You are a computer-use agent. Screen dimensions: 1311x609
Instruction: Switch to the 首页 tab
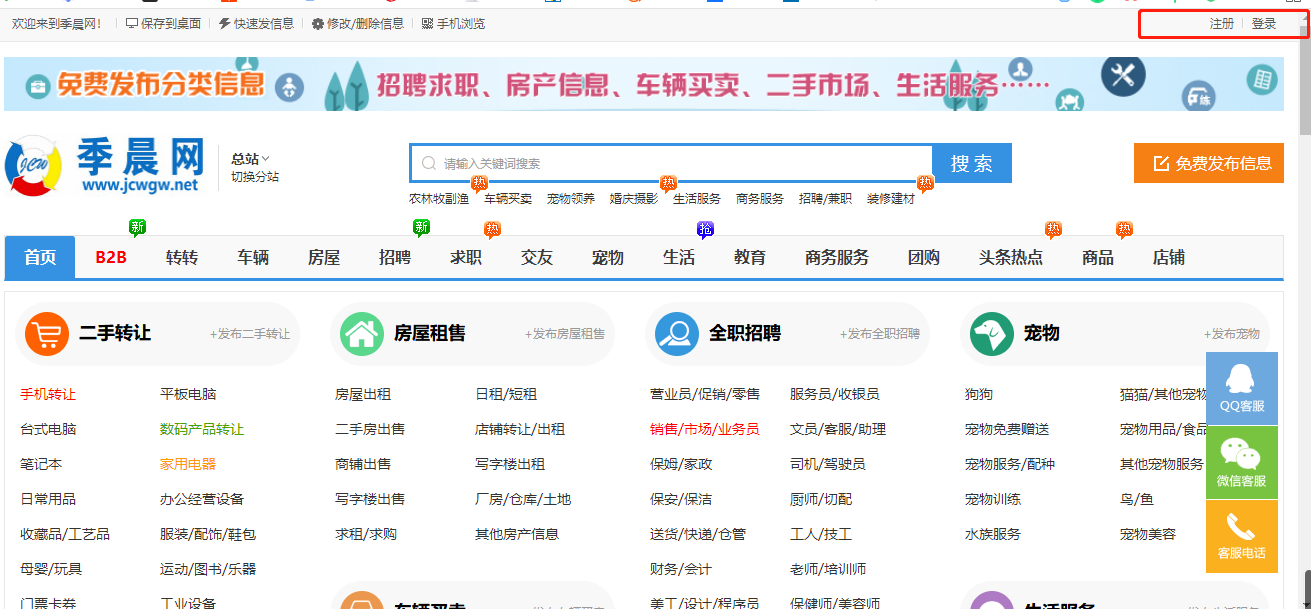pyautogui.click(x=39, y=257)
